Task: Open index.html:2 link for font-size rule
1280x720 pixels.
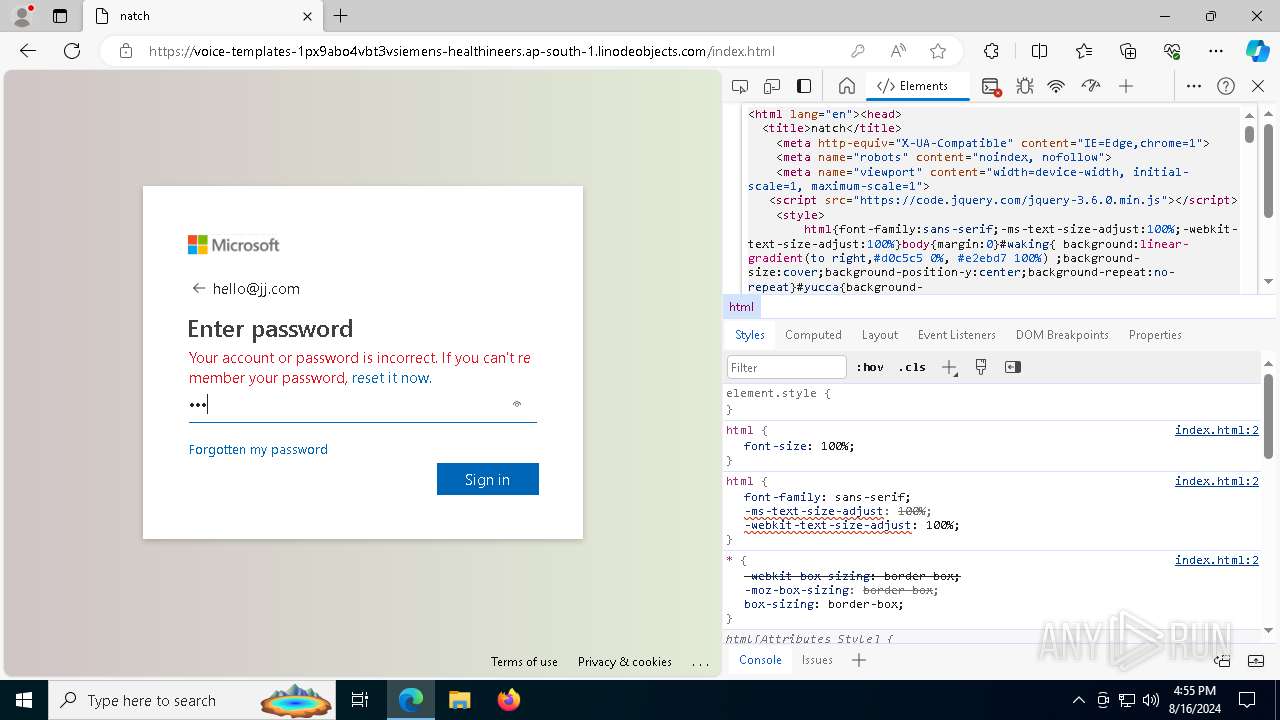Action: coord(1216,430)
